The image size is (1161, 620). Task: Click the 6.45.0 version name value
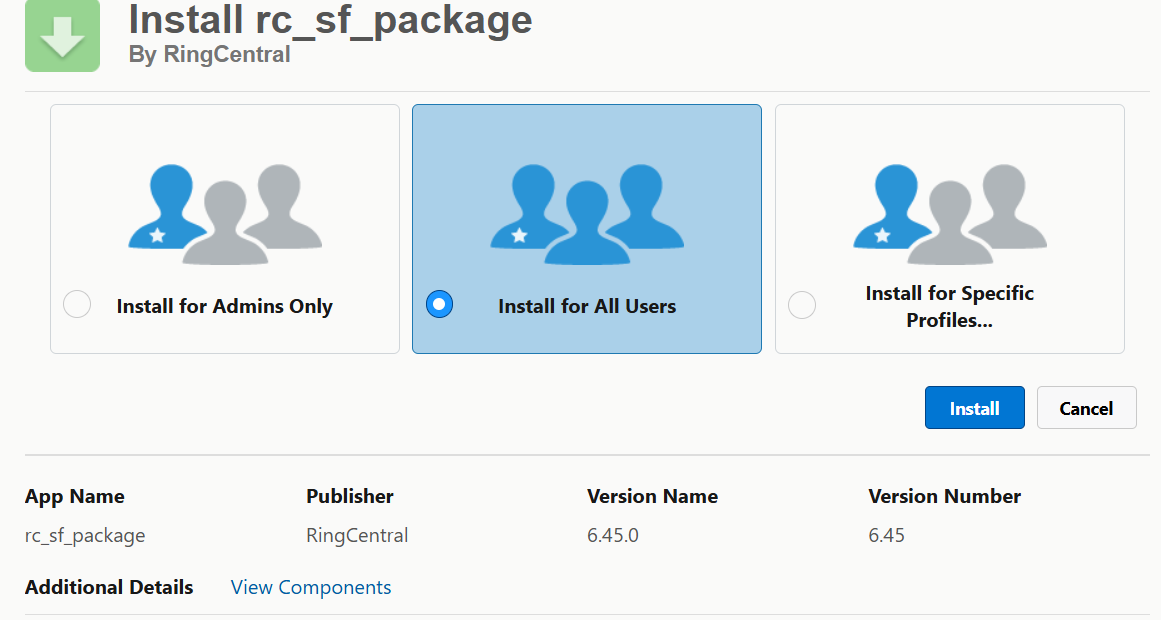pos(612,536)
